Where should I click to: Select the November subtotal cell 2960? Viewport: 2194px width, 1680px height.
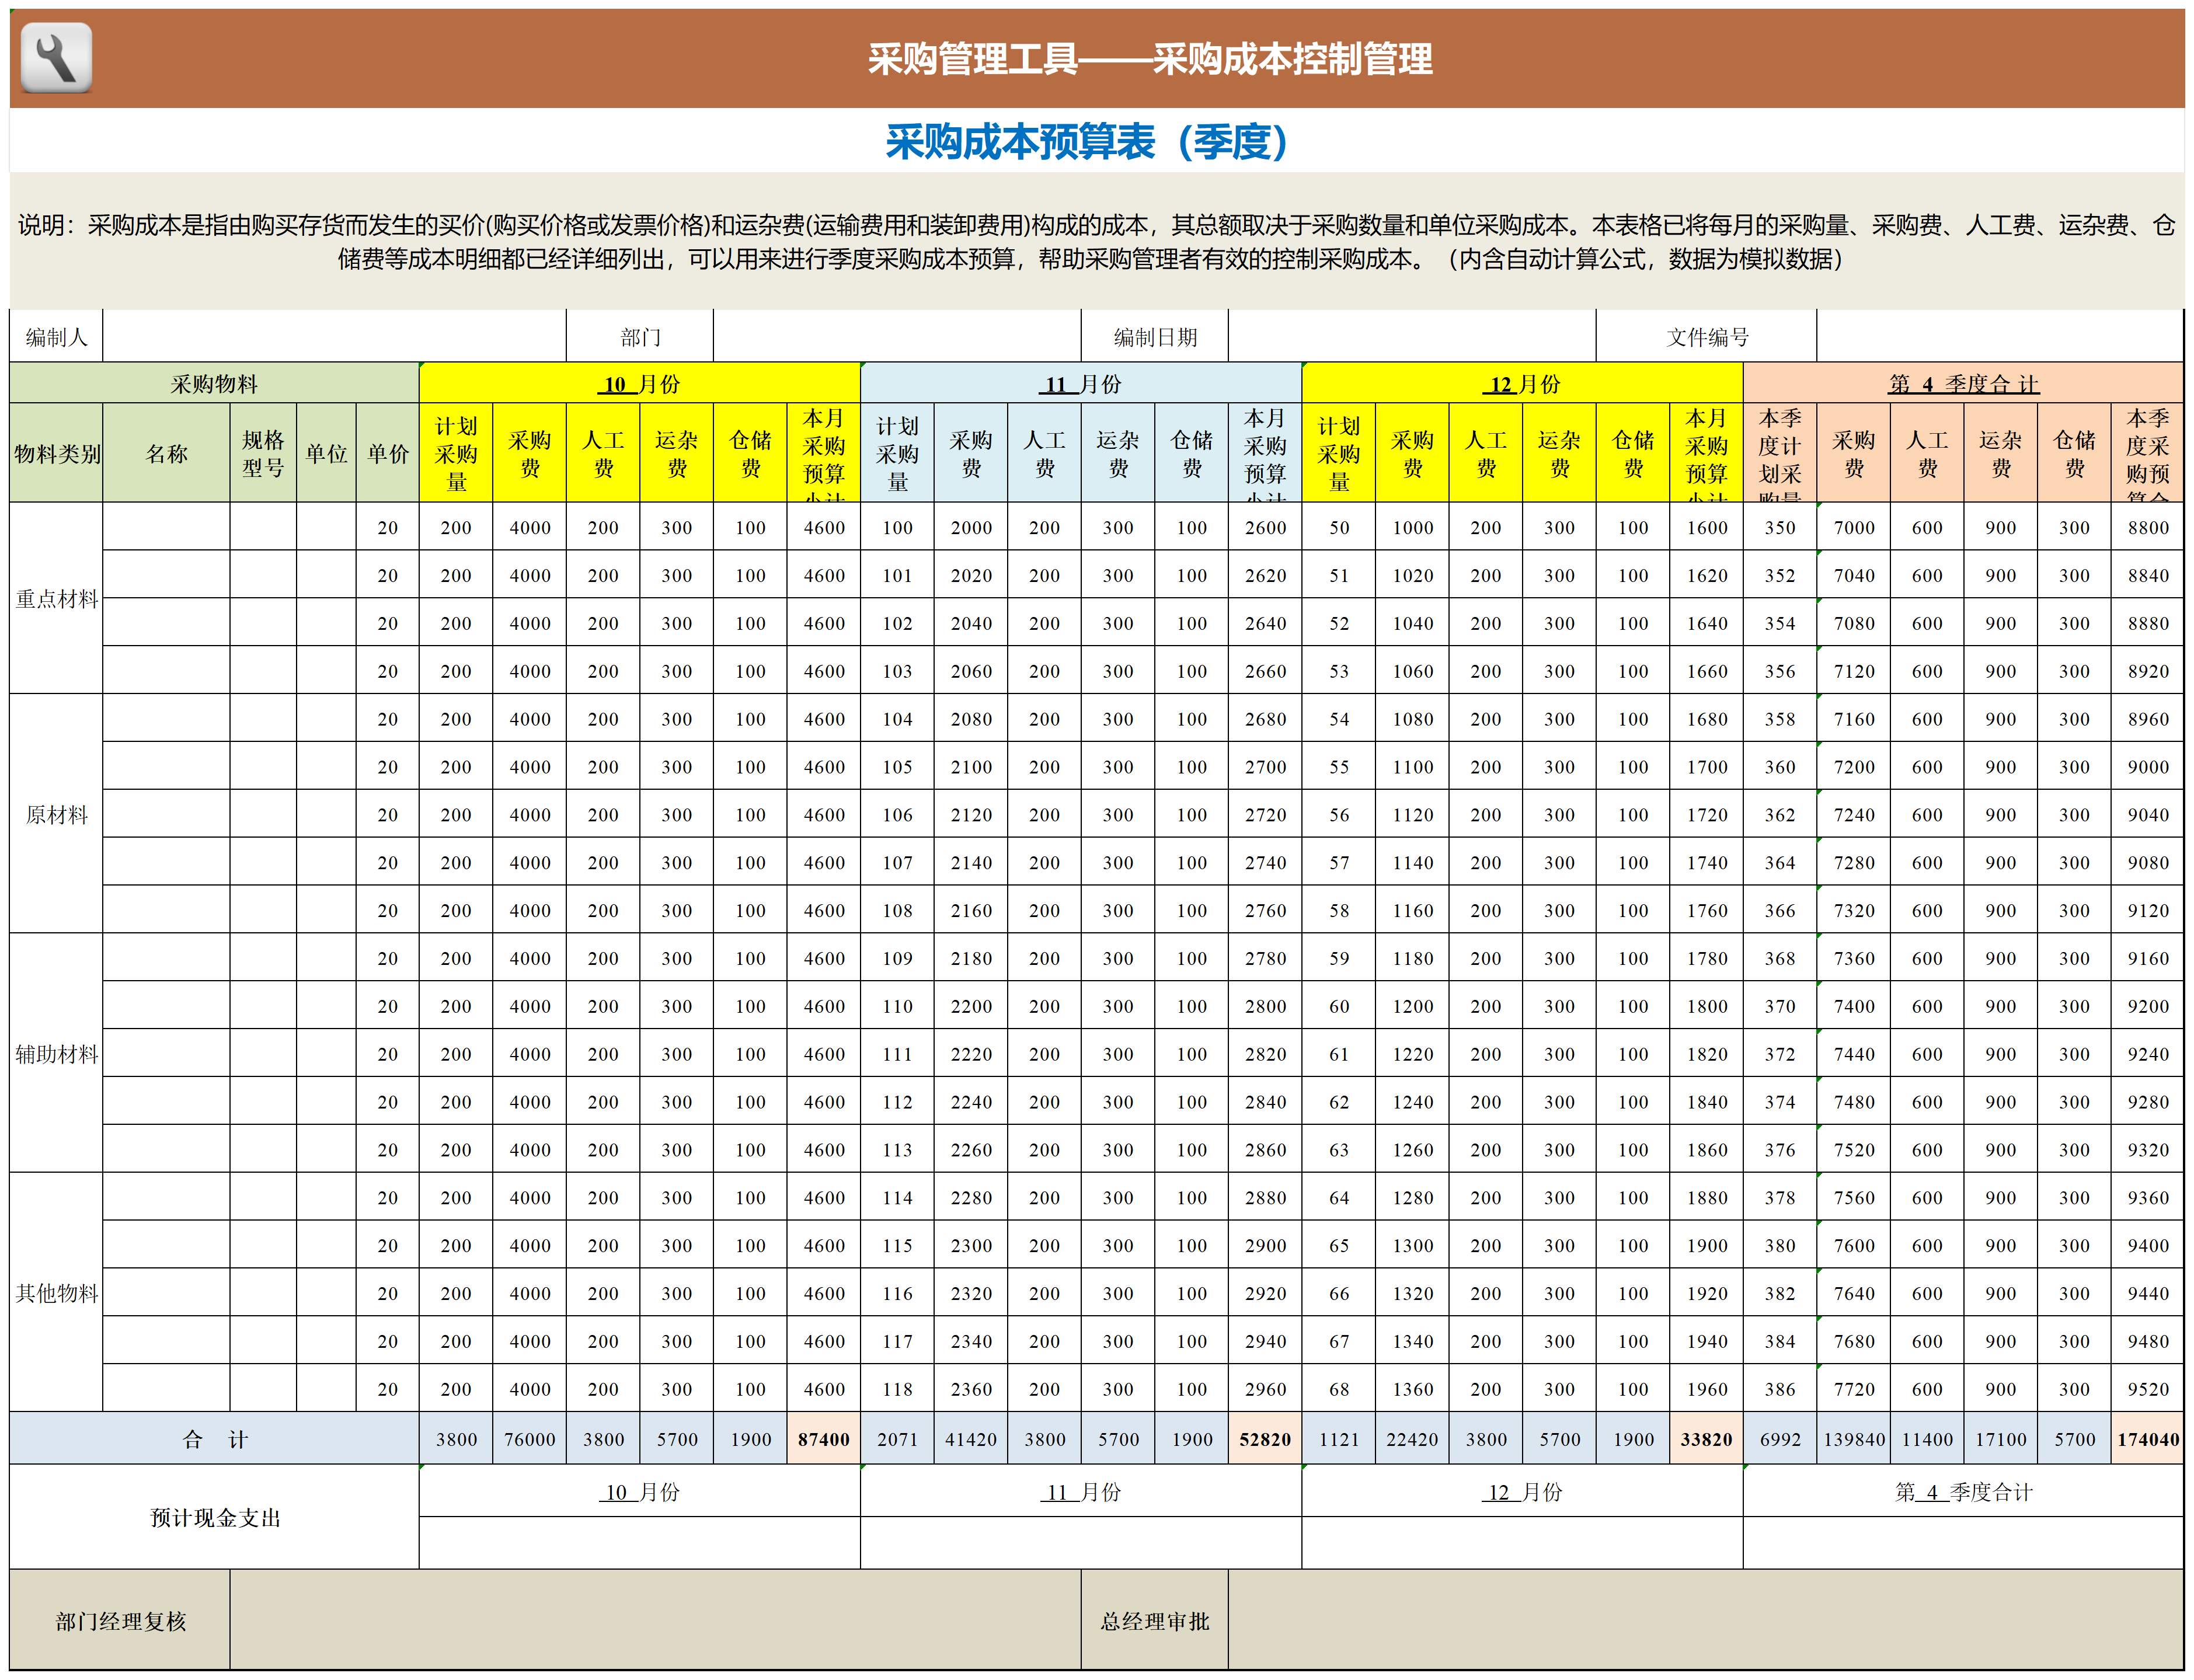pos(1265,1388)
